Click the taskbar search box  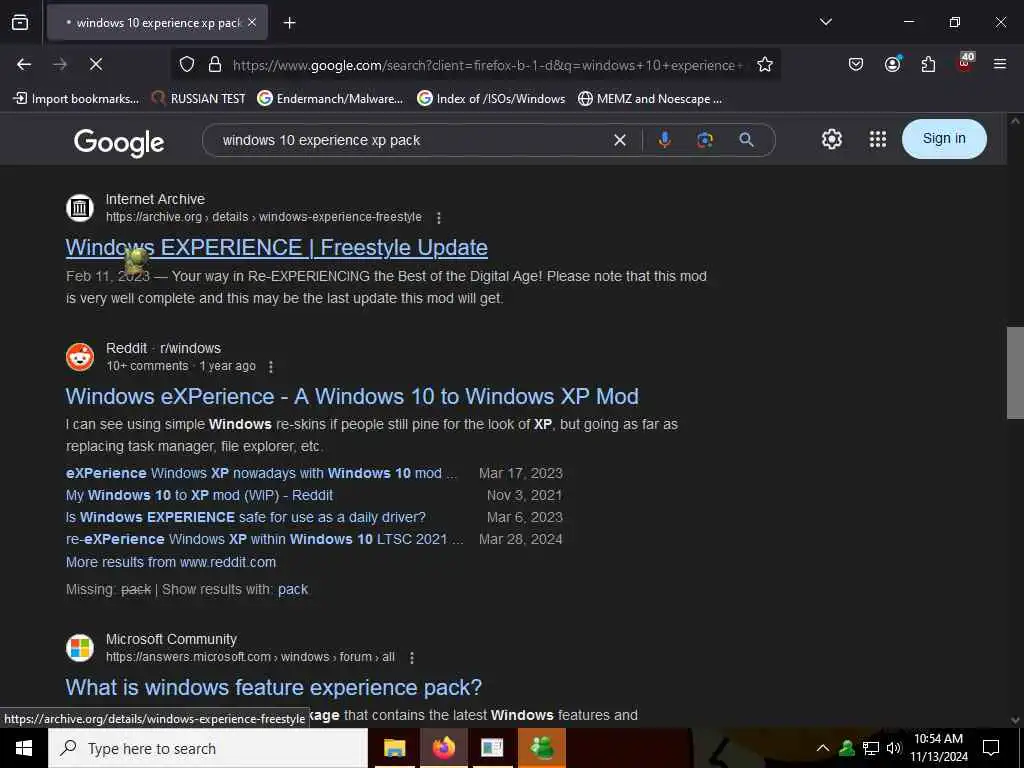[208, 748]
